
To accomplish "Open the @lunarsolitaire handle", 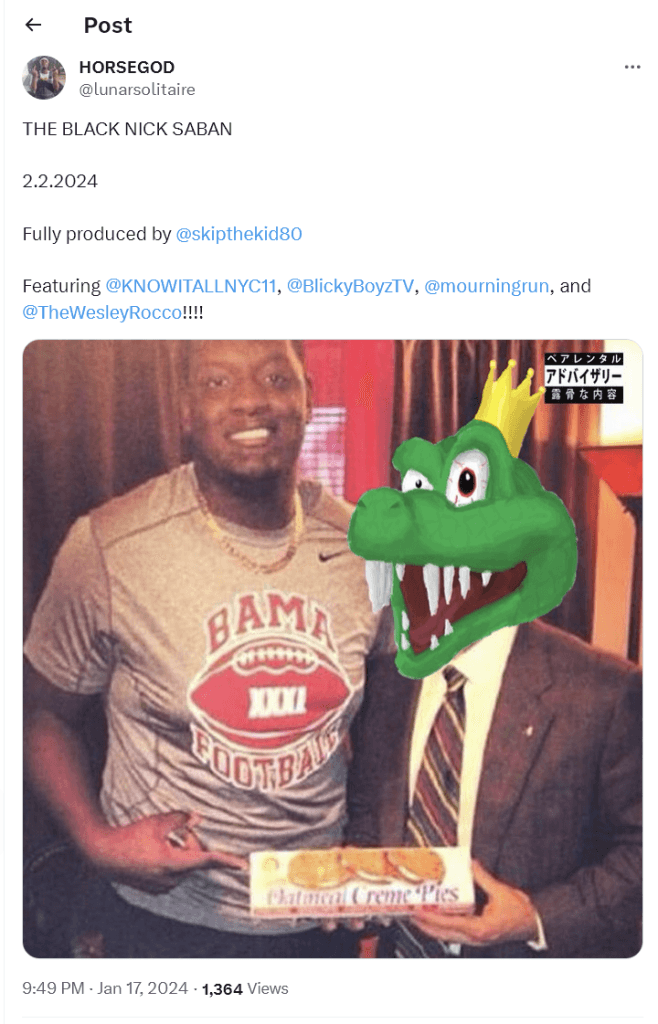I will [137, 89].
